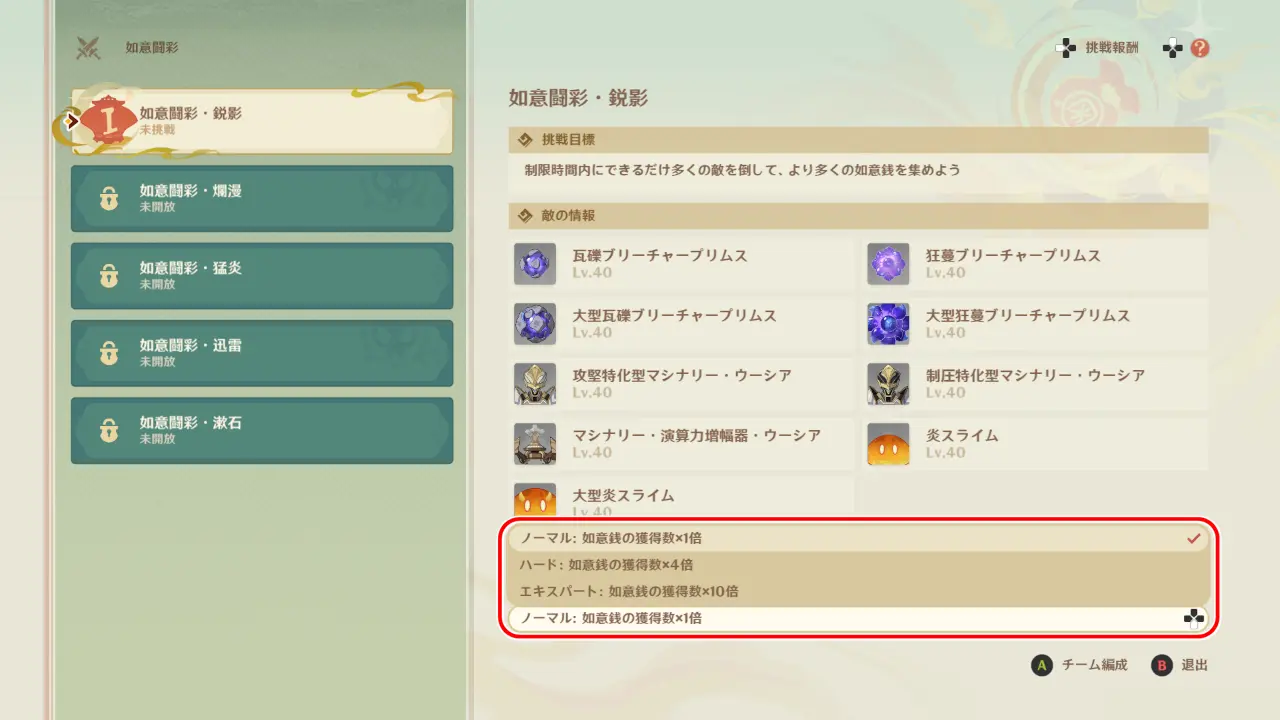1280x720 pixels.
Task: Click the d-pad icon on difficulty selector
Action: pyautogui.click(x=1193, y=618)
